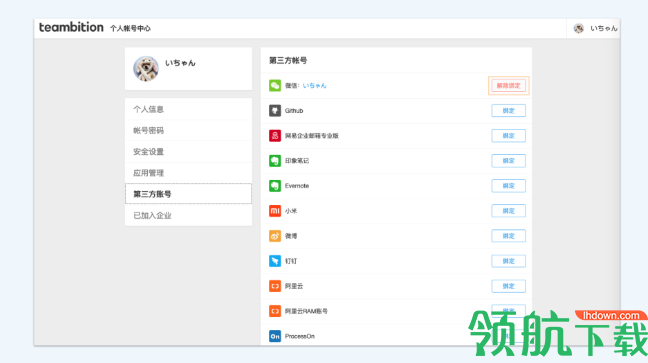Screen dimensions: 648x363
Task: Bind the 微博 account
Action: pos(508,236)
